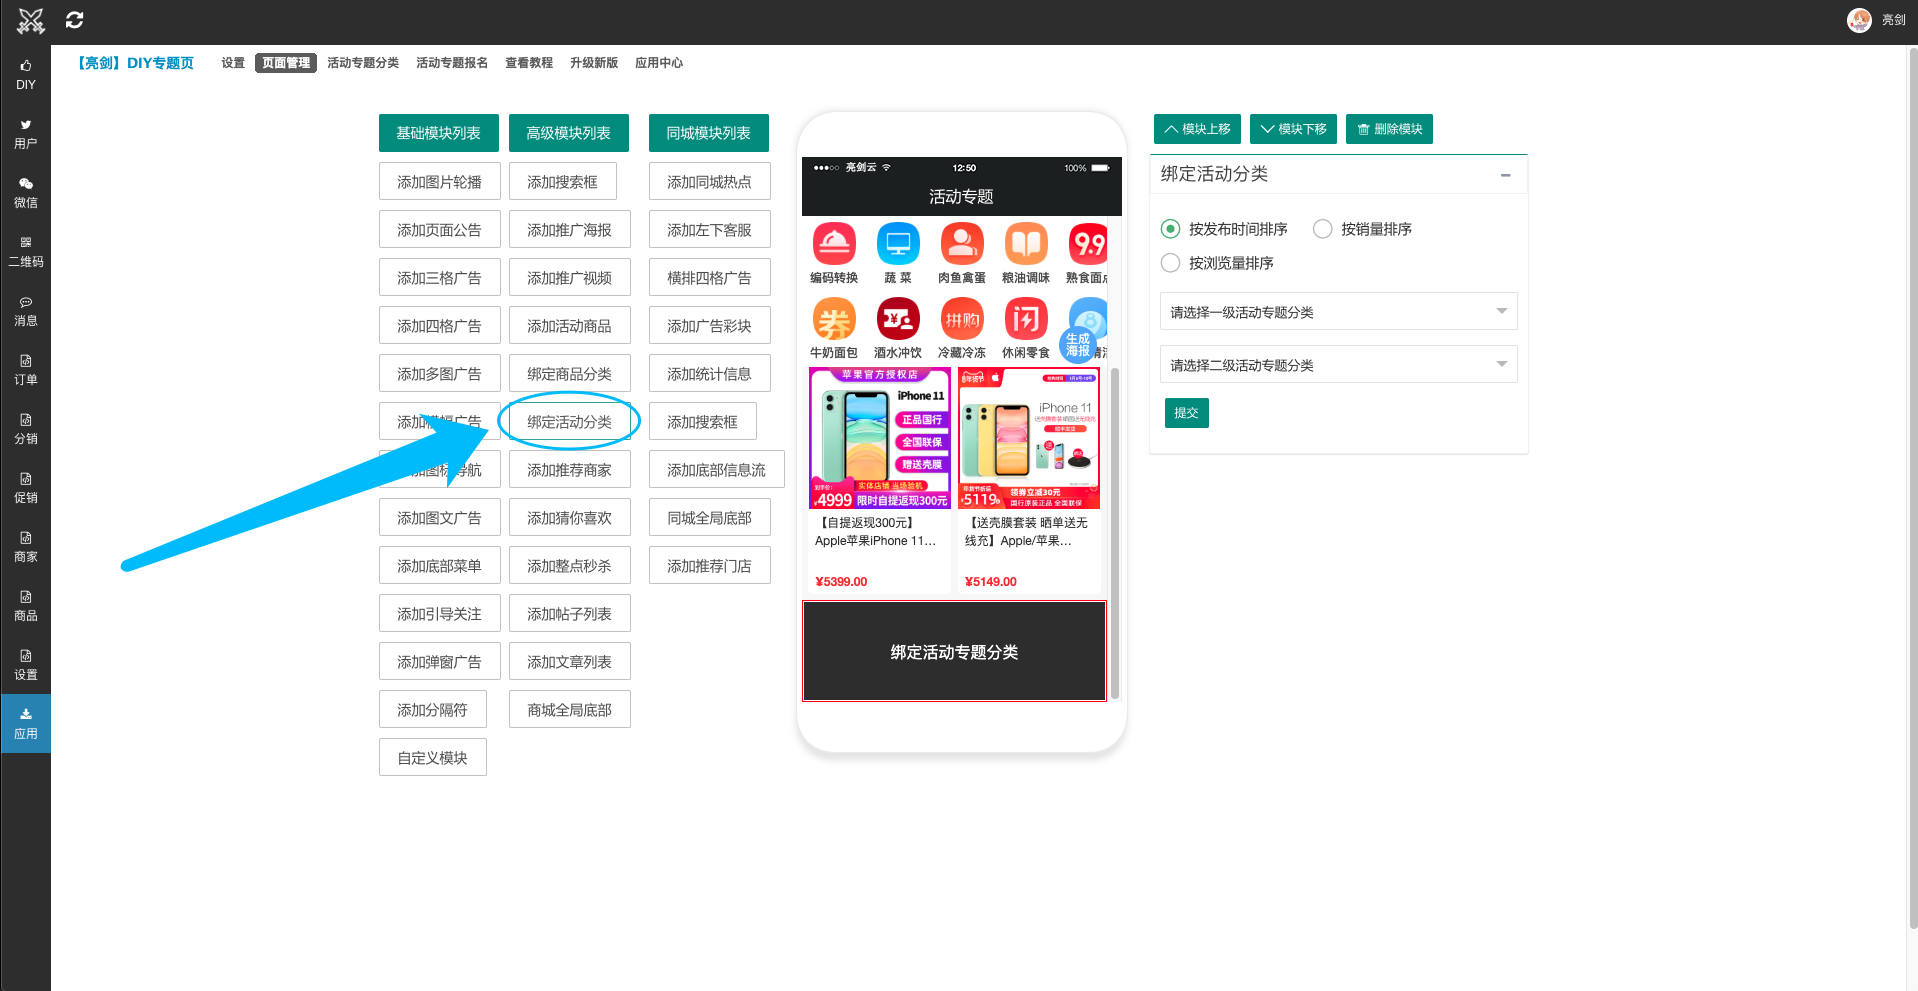Select the 按发布时间排序 radio button

point(1170,229)
